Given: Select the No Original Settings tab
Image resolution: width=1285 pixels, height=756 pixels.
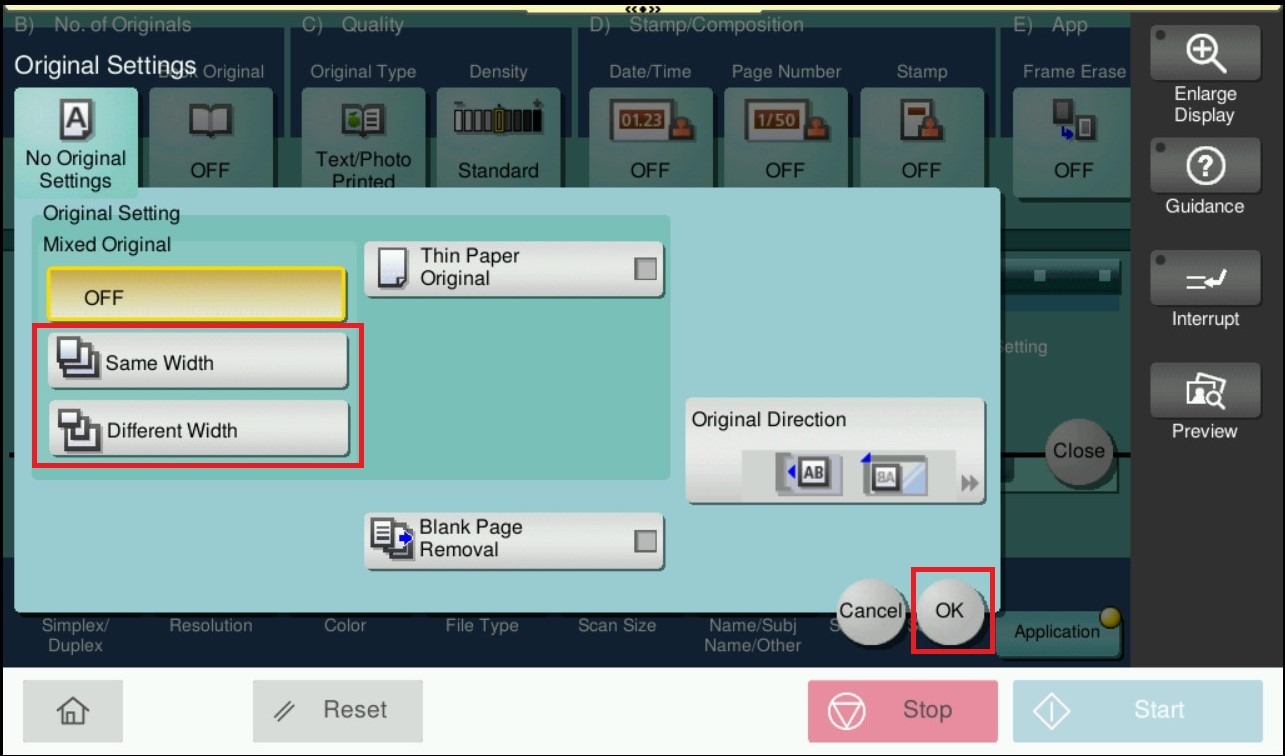Looking at the screenshot, I should pyautogui.click(x=76, y=143).
